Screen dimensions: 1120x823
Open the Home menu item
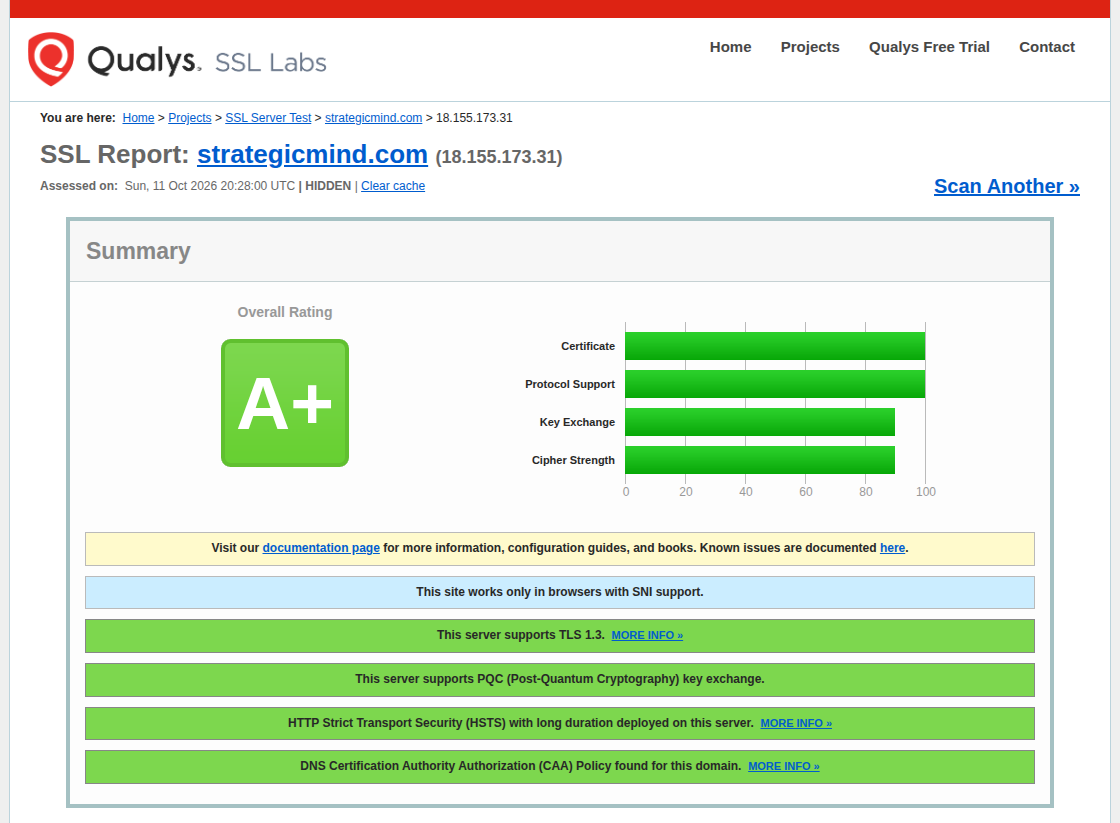point(730,47)
